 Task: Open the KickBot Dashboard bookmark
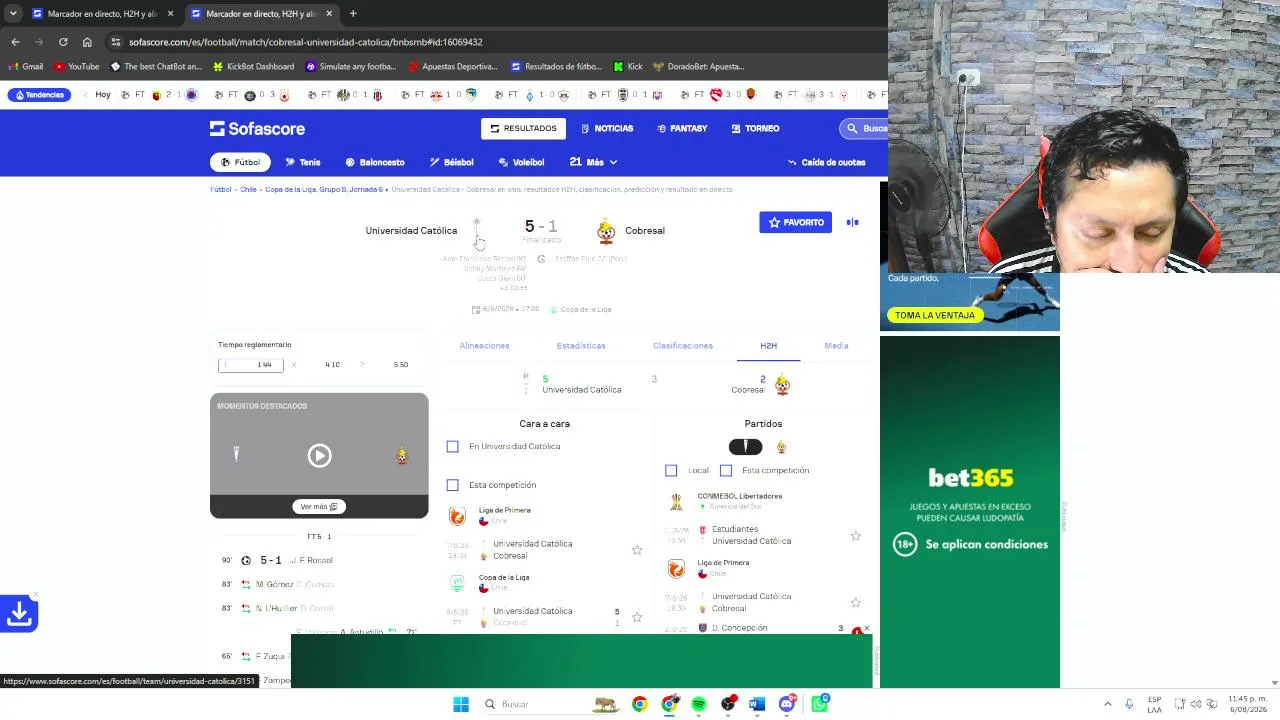click(x=254, y=67)
